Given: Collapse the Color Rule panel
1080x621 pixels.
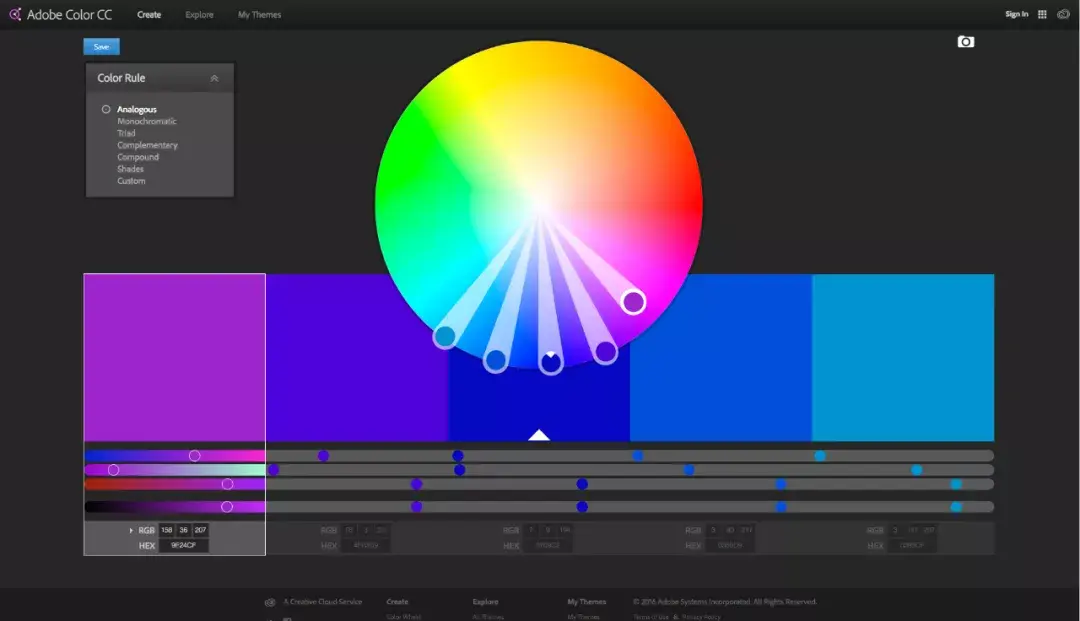Looking at the screenshot, I should tap(214, 78).
